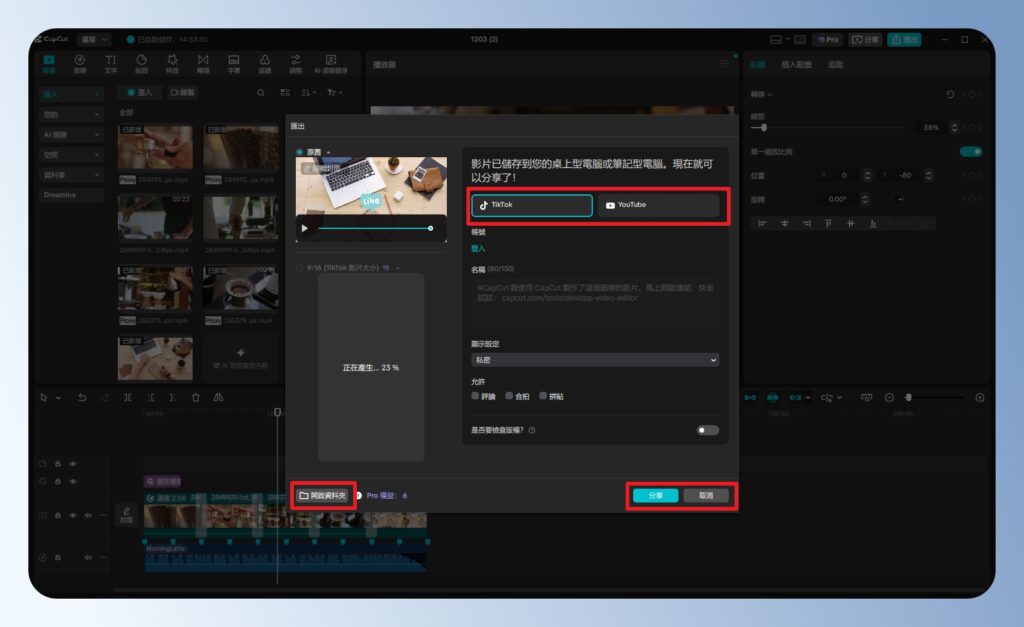Click the 貼圖 (Stickers) toolbar icon
Viewport: 1024px width, 627px height.
[x=141, y=65]
